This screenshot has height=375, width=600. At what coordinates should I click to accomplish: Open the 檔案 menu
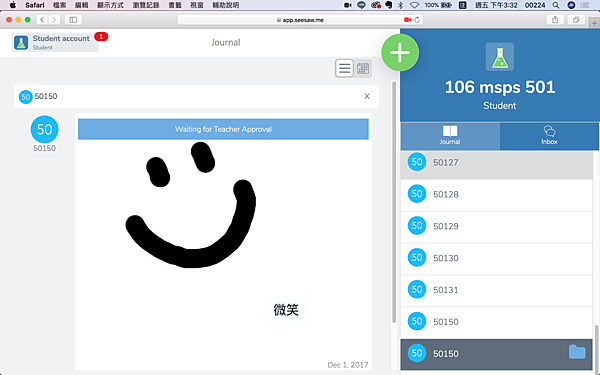coord(60,5)
